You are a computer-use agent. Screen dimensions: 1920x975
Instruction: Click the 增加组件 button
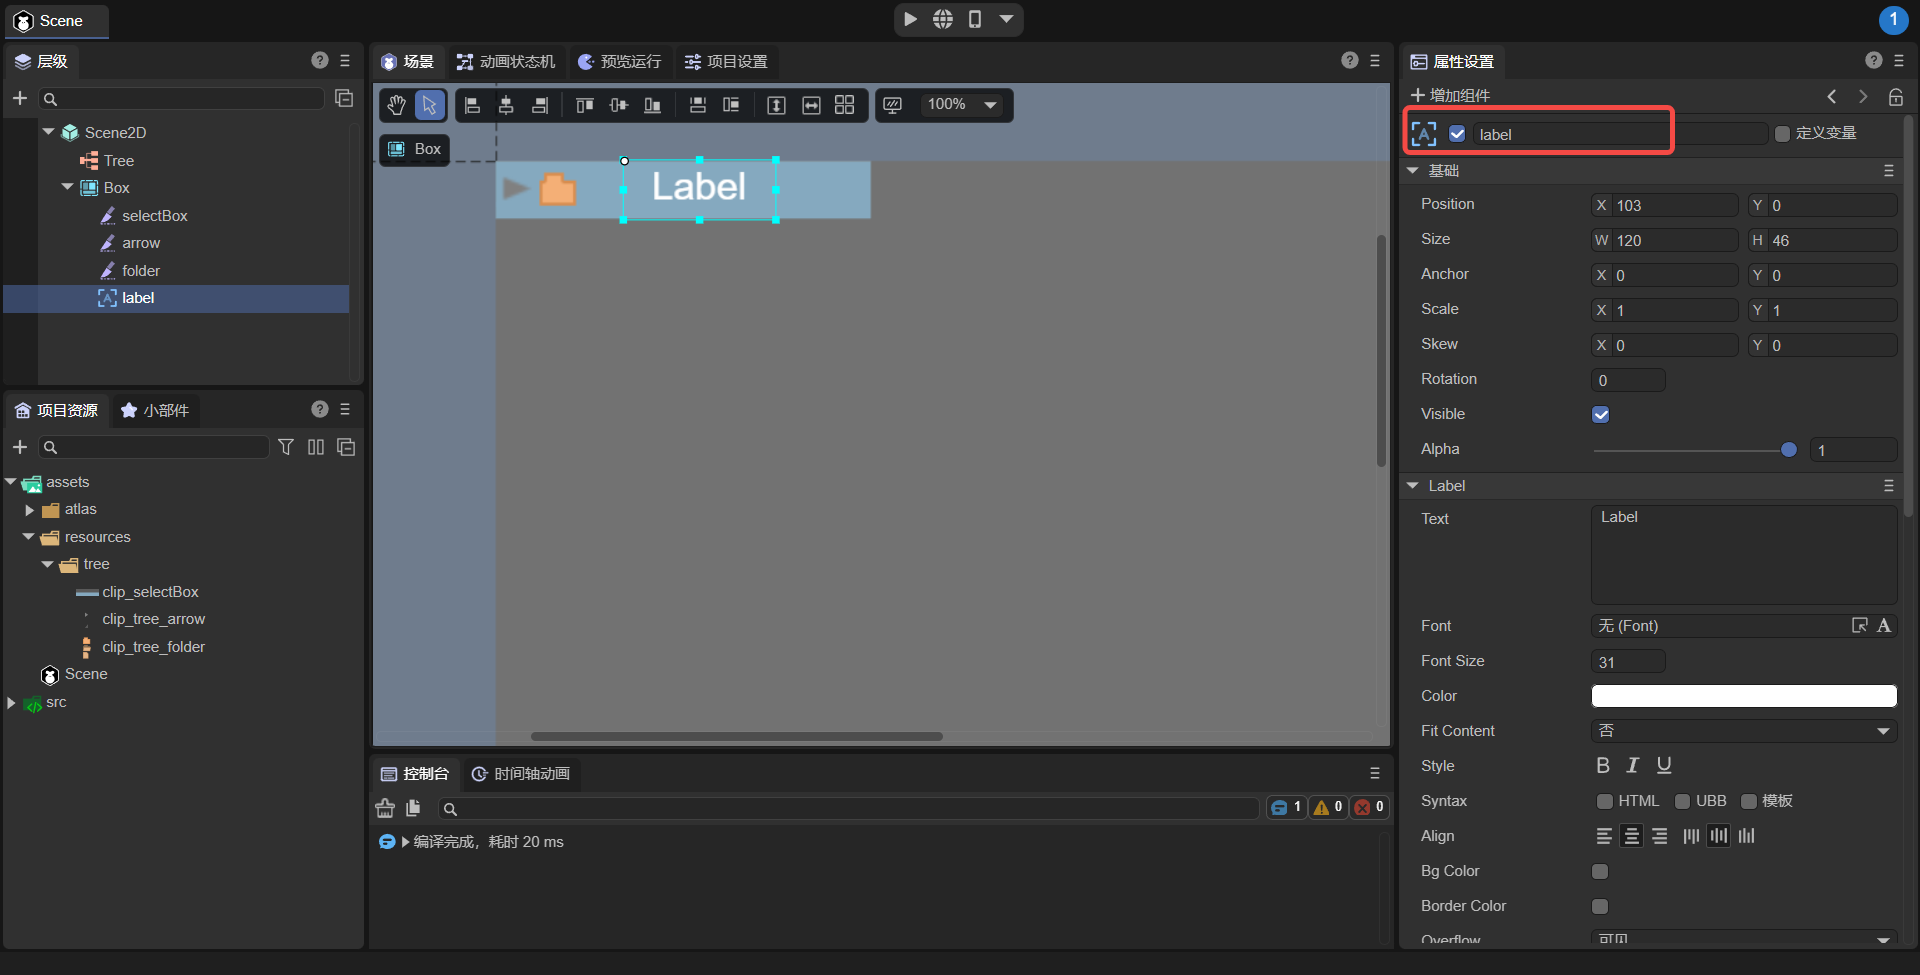(1451, 96)
